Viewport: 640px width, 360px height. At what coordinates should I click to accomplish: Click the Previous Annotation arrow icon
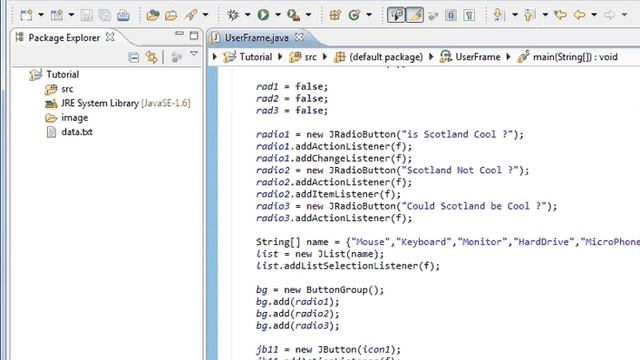[529, 15]
